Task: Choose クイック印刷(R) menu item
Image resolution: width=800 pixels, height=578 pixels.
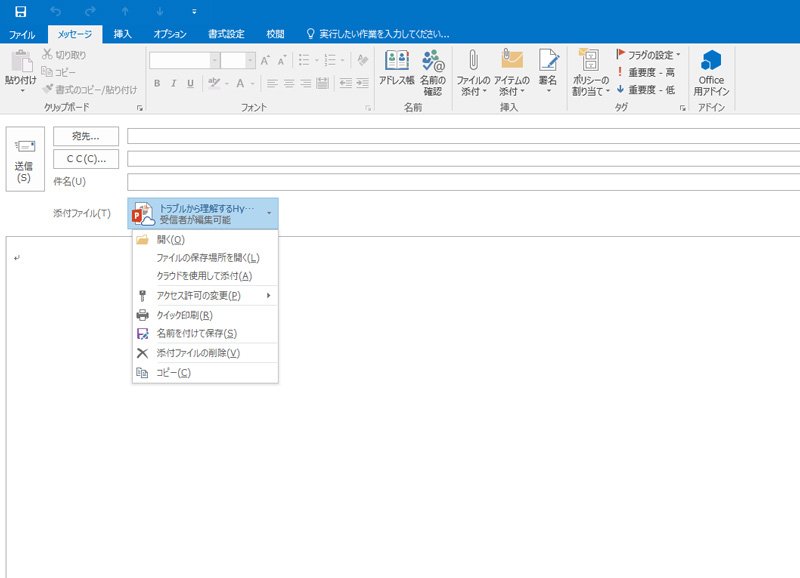Action: click(205, 315)
